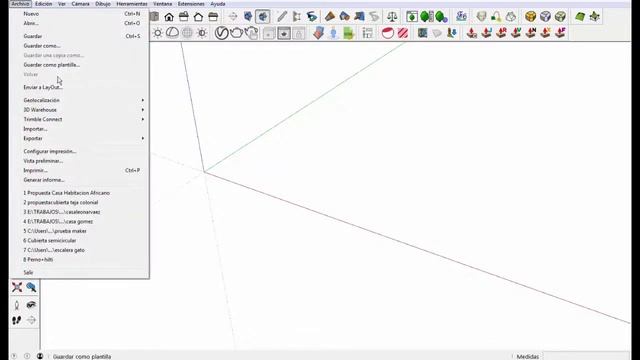
Task: Click the red arrow icon labeled V
Action: [x=516, y=33]
